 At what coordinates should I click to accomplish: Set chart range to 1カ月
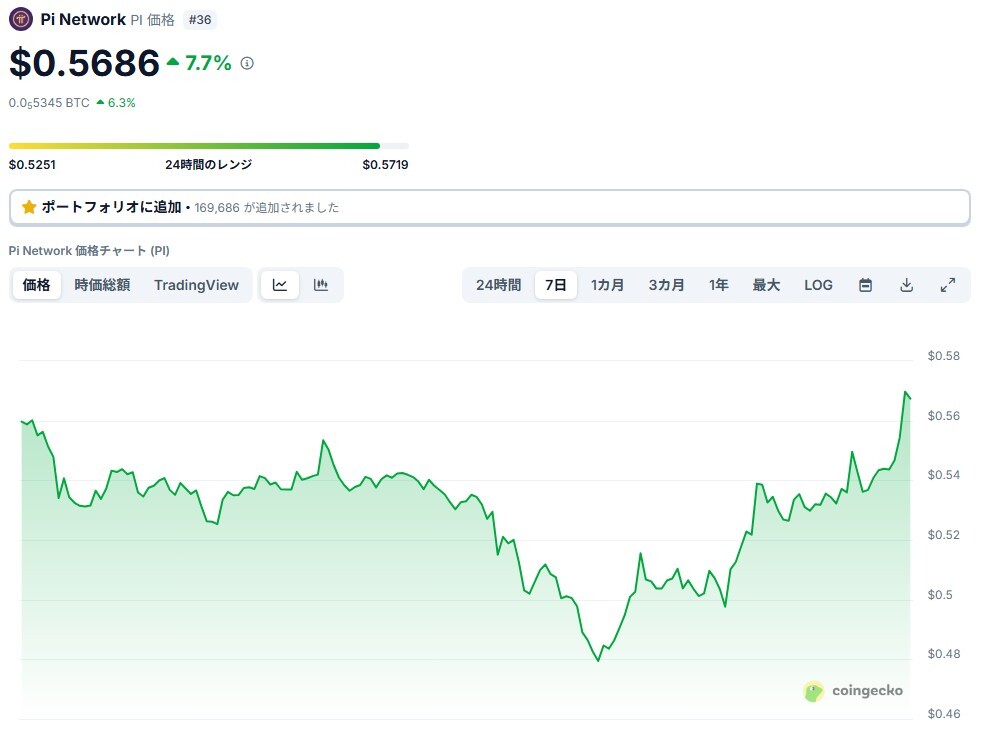coord(607,285)
